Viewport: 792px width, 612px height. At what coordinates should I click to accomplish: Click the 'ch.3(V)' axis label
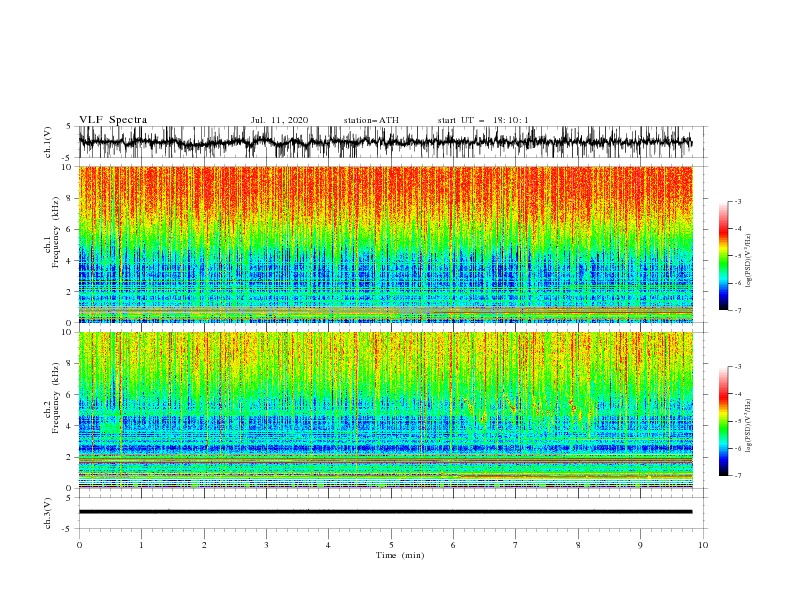48,513
